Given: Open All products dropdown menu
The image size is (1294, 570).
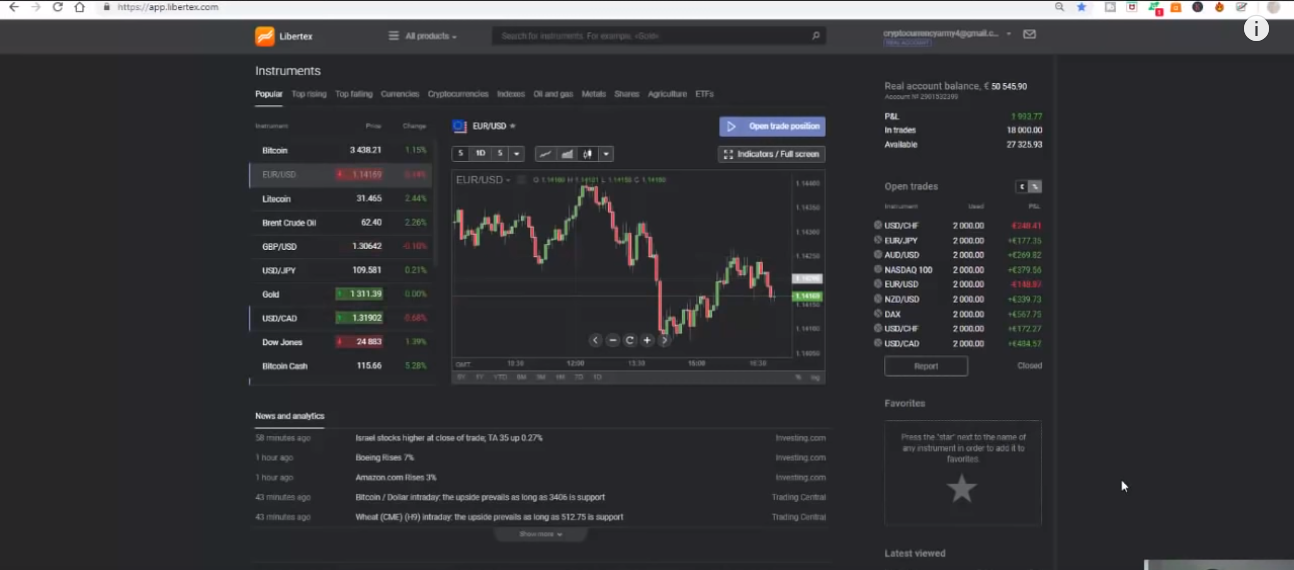Looking at the screenshot, I should point(423,36).
